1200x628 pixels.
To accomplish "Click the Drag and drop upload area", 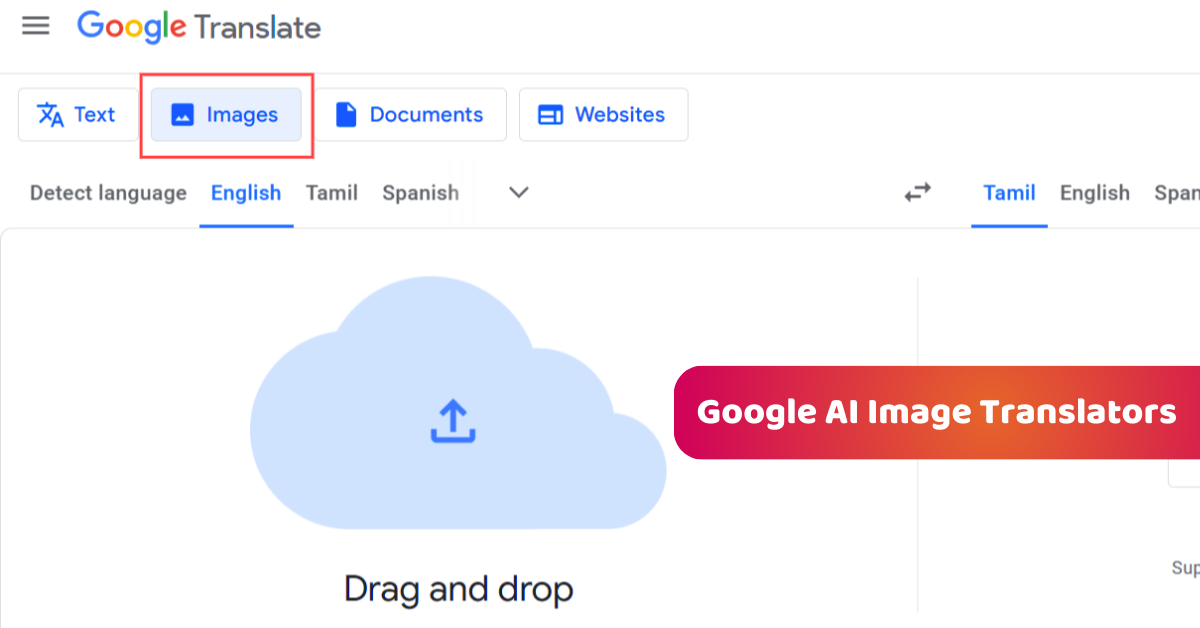I will [459, 590].
